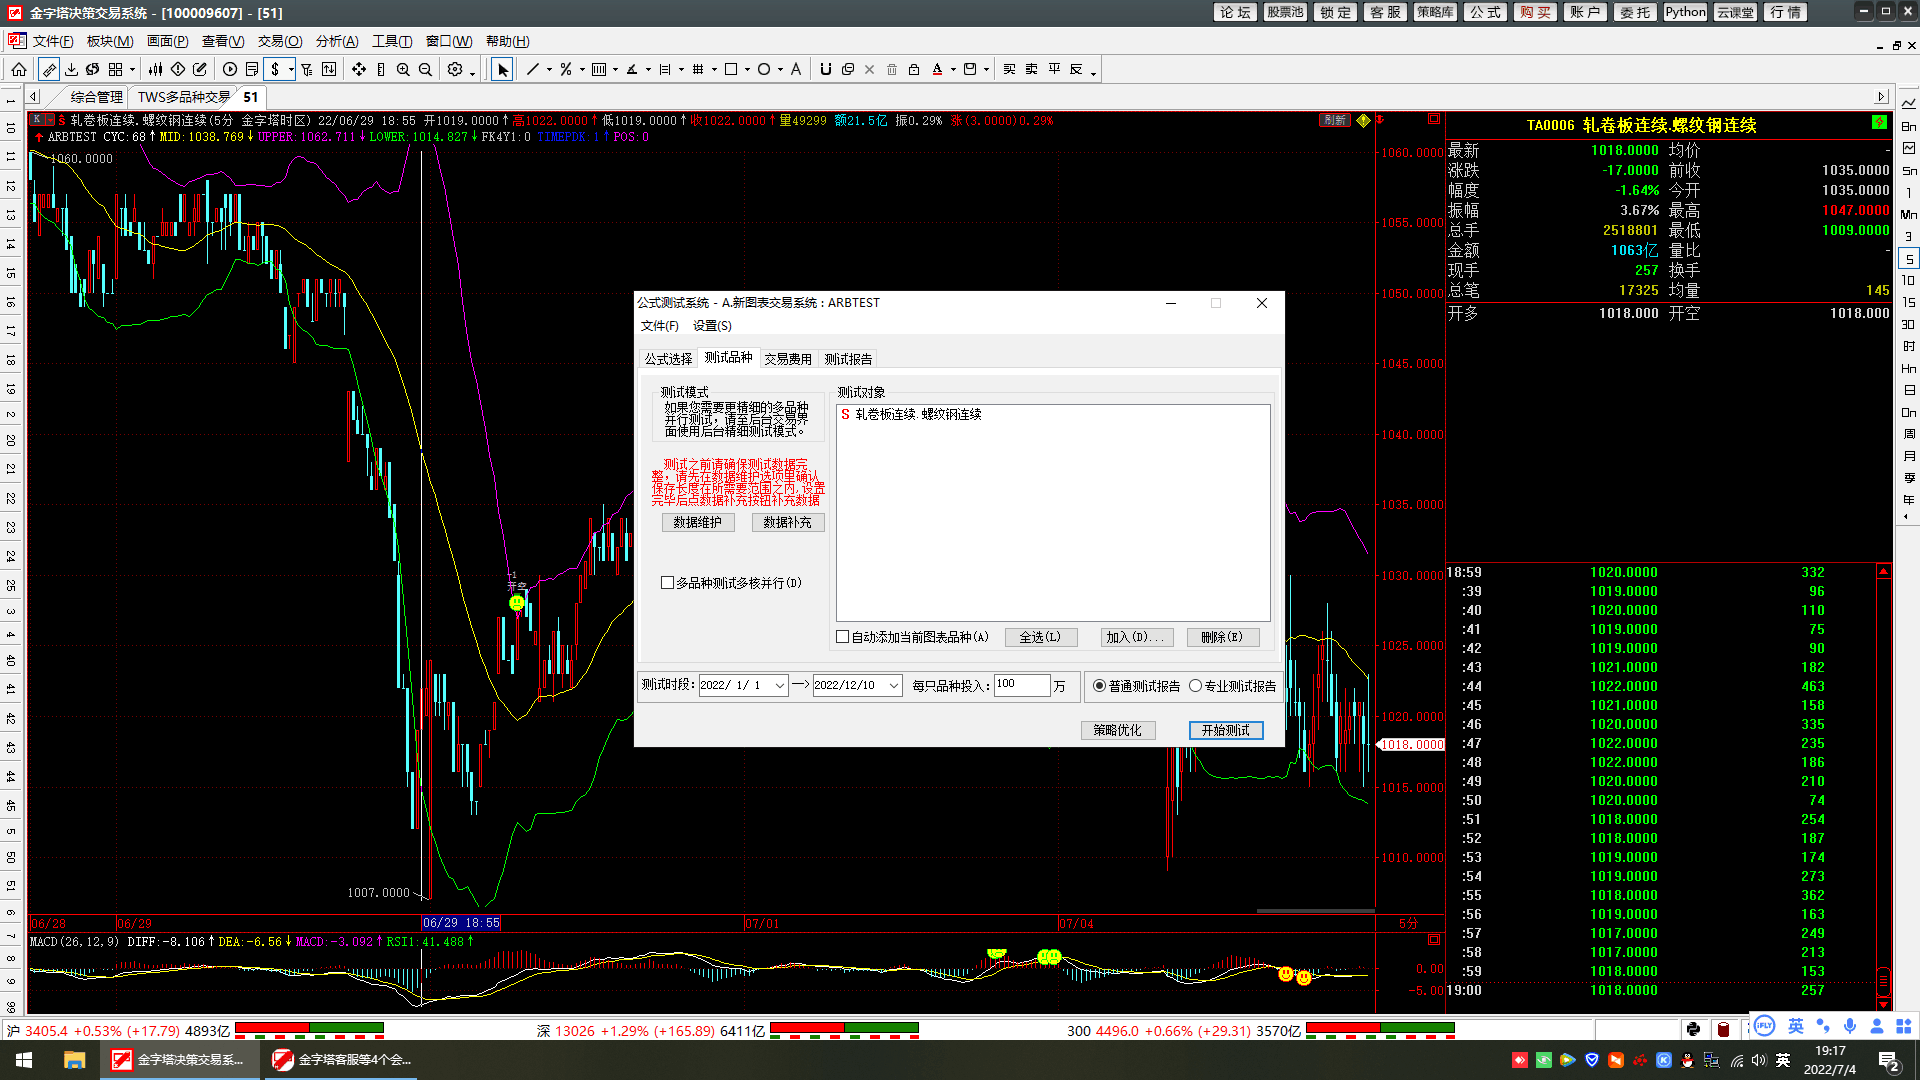Select the professional test report radio button
The width and height of the screenshot is (1920, 1080).
click(1195, 686)
